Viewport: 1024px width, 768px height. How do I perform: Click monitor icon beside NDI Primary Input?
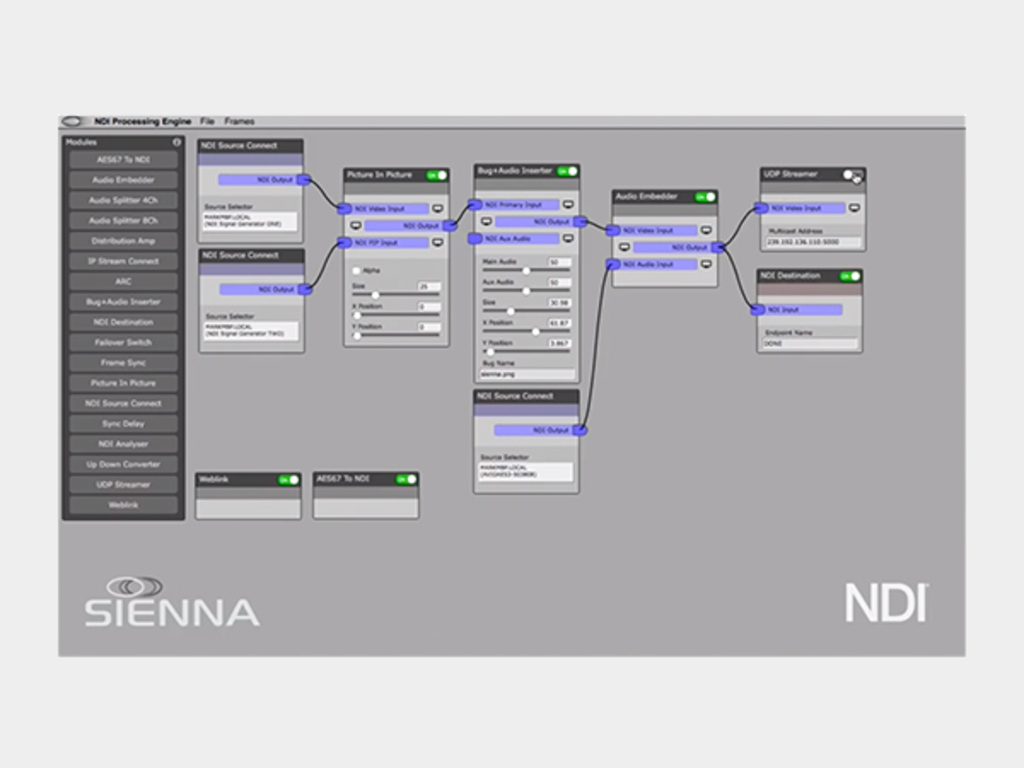coord(568,205)
